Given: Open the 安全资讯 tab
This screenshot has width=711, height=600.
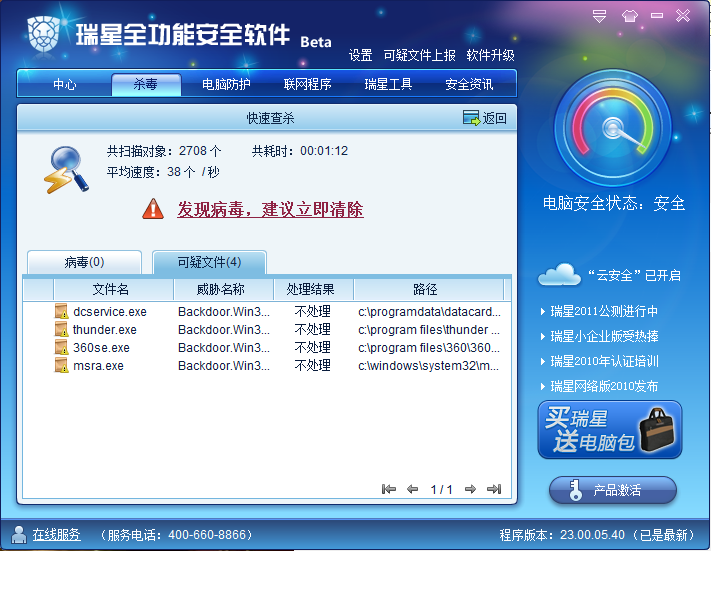Looking at the screenshot, I should click(469, 84).
